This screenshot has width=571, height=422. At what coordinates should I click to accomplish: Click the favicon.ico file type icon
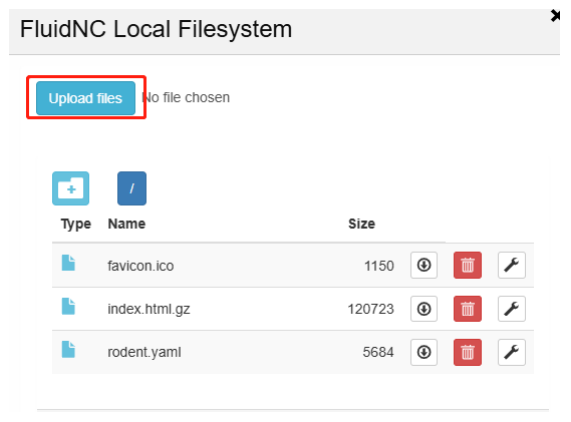click(x=68, y=263)
